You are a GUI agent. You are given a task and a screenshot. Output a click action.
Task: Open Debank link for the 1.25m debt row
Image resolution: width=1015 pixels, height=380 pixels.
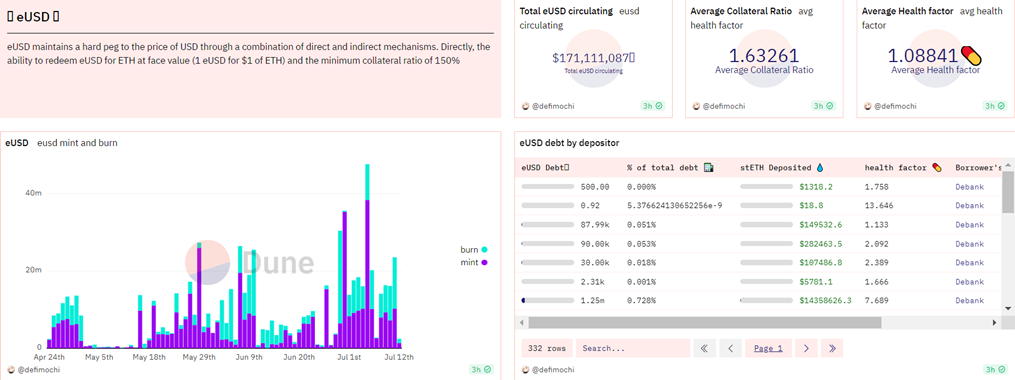tap(970, 300)
